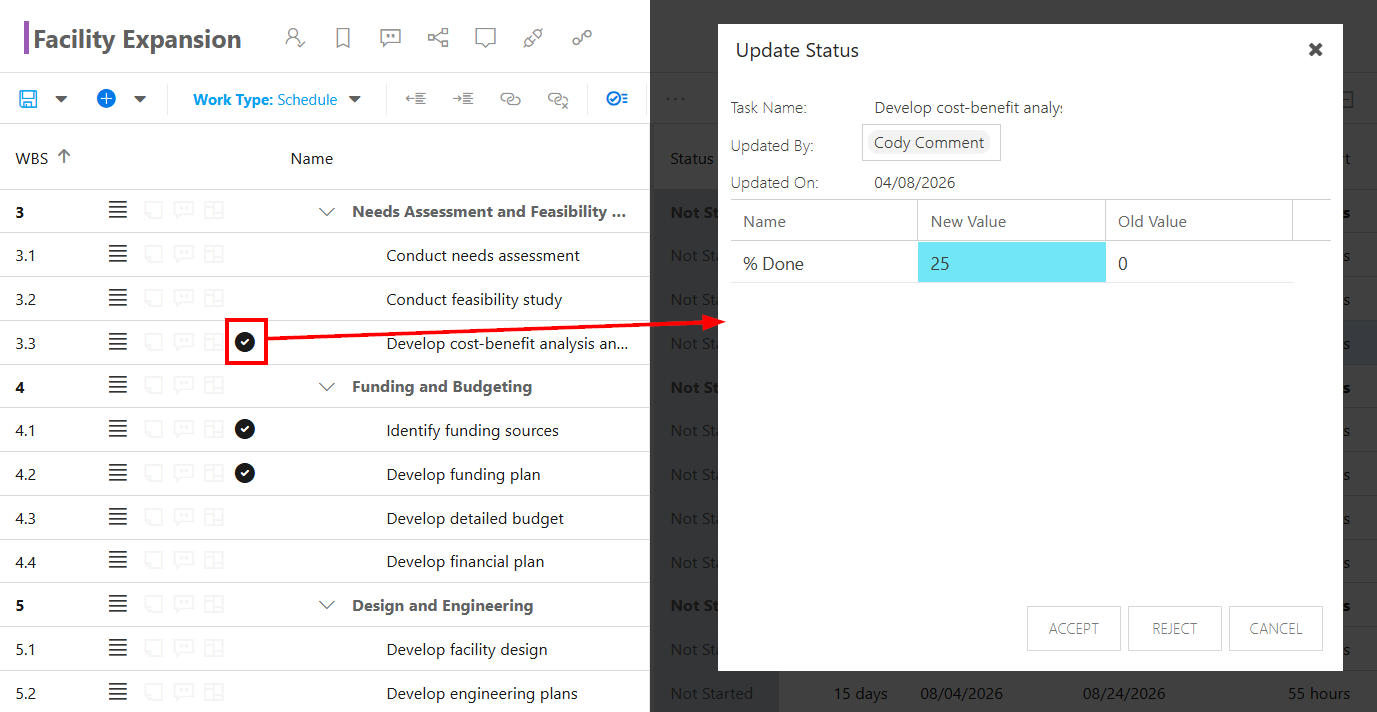Click faded note icon on row 5.1
The height and width of the screenshot is (712, 1377).
coord(154,648)
